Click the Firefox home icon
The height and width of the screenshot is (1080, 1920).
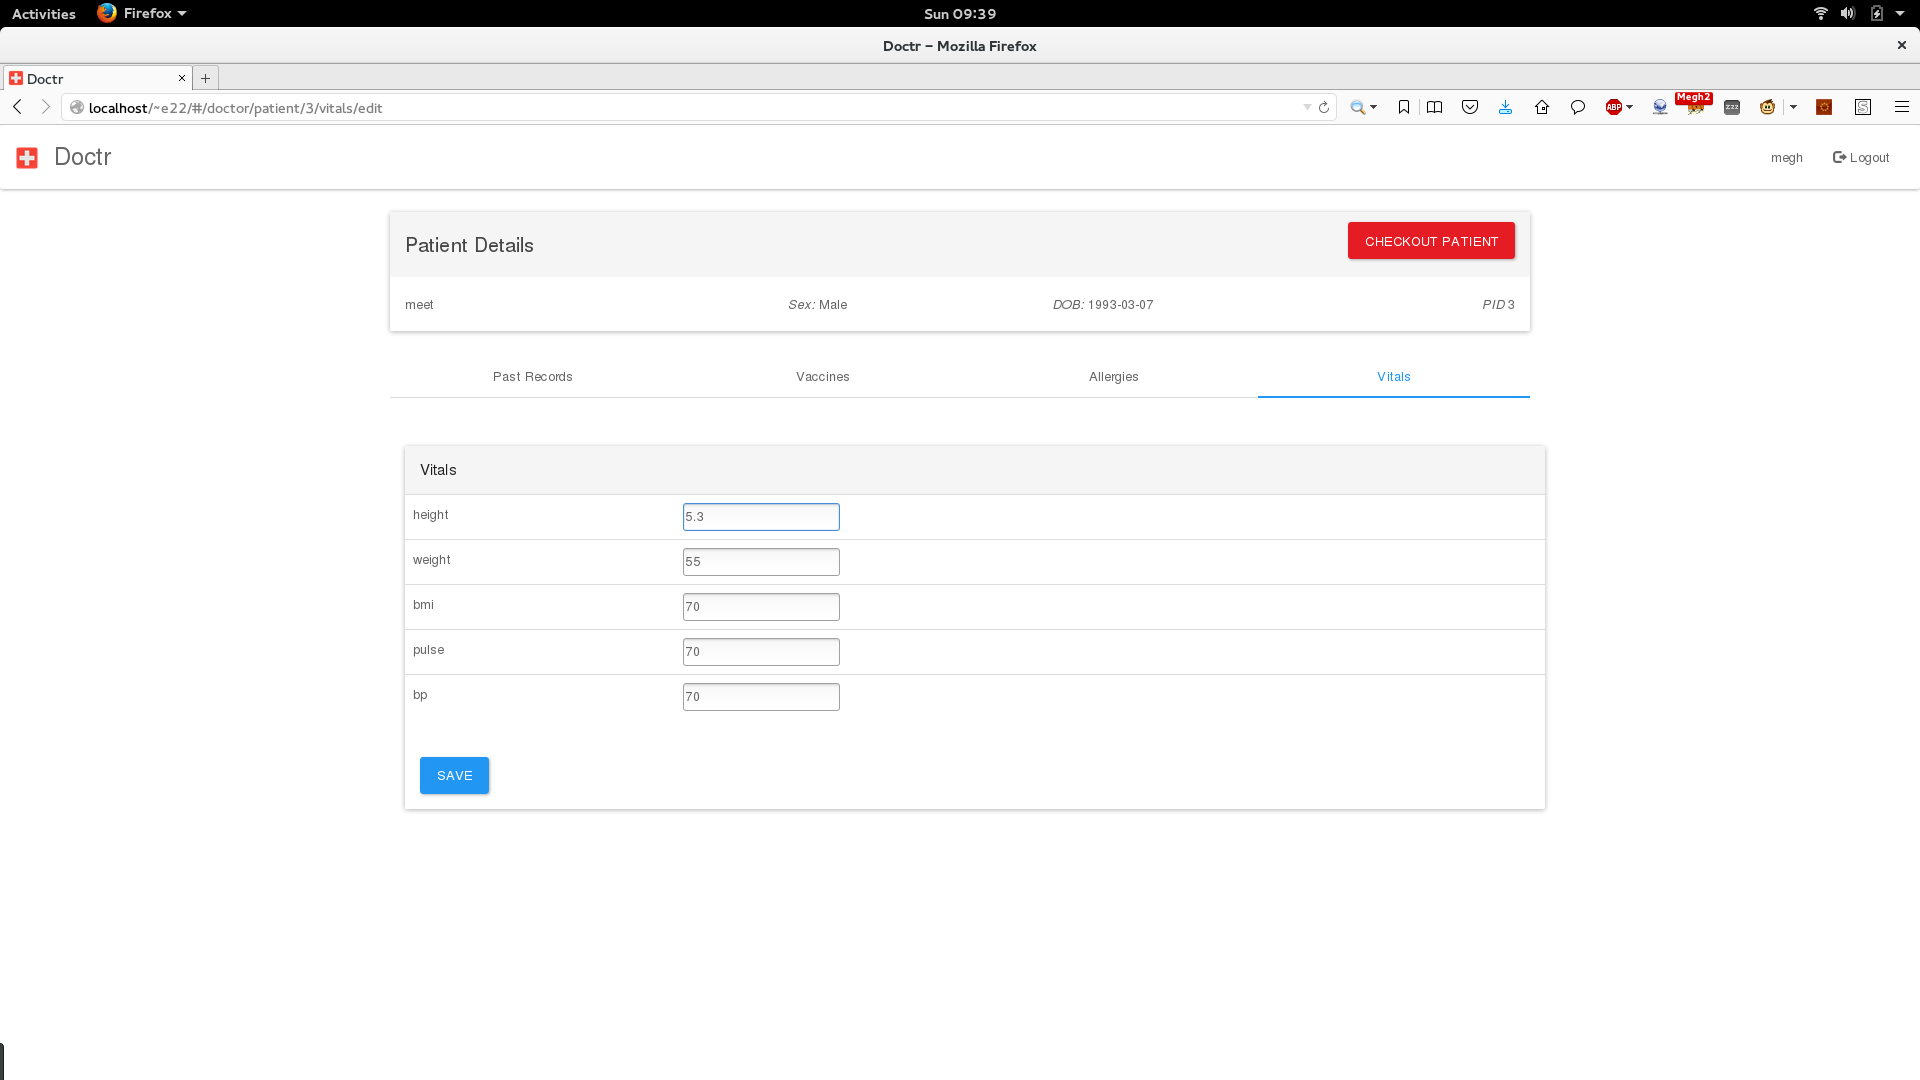(x=1541, y=107)
